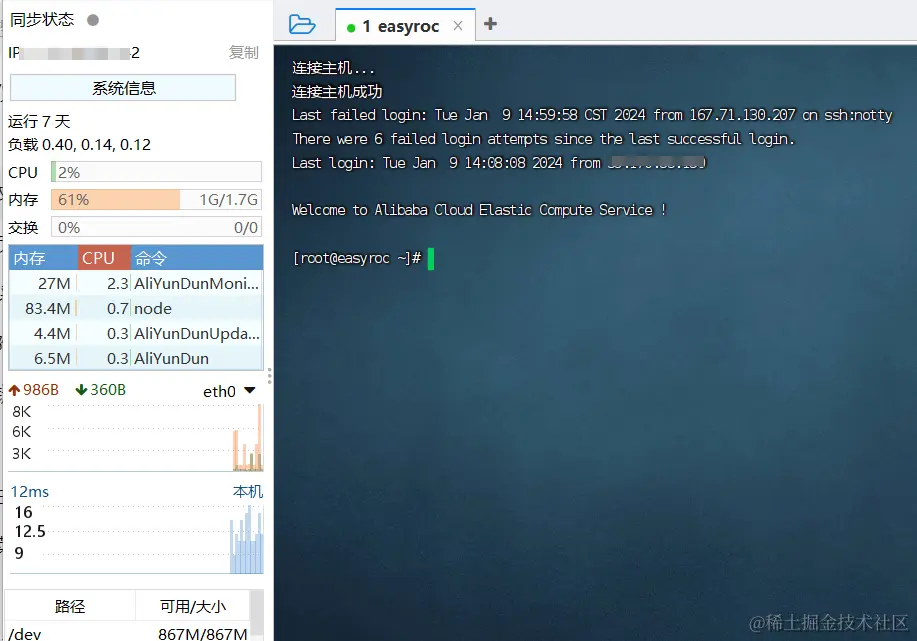Click the Welcome to Alibaba Cloud line
This screenshot has width=917, height=641.
click(479, 210)
